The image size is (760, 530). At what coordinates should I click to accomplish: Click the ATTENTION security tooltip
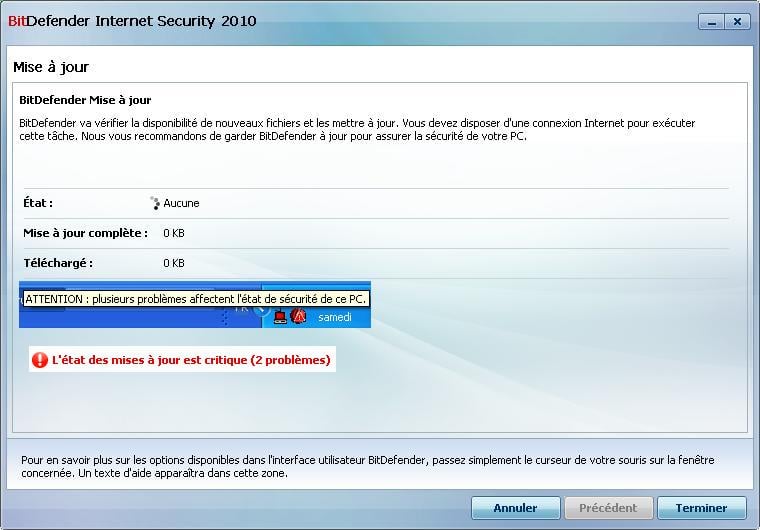pos(196,299)
